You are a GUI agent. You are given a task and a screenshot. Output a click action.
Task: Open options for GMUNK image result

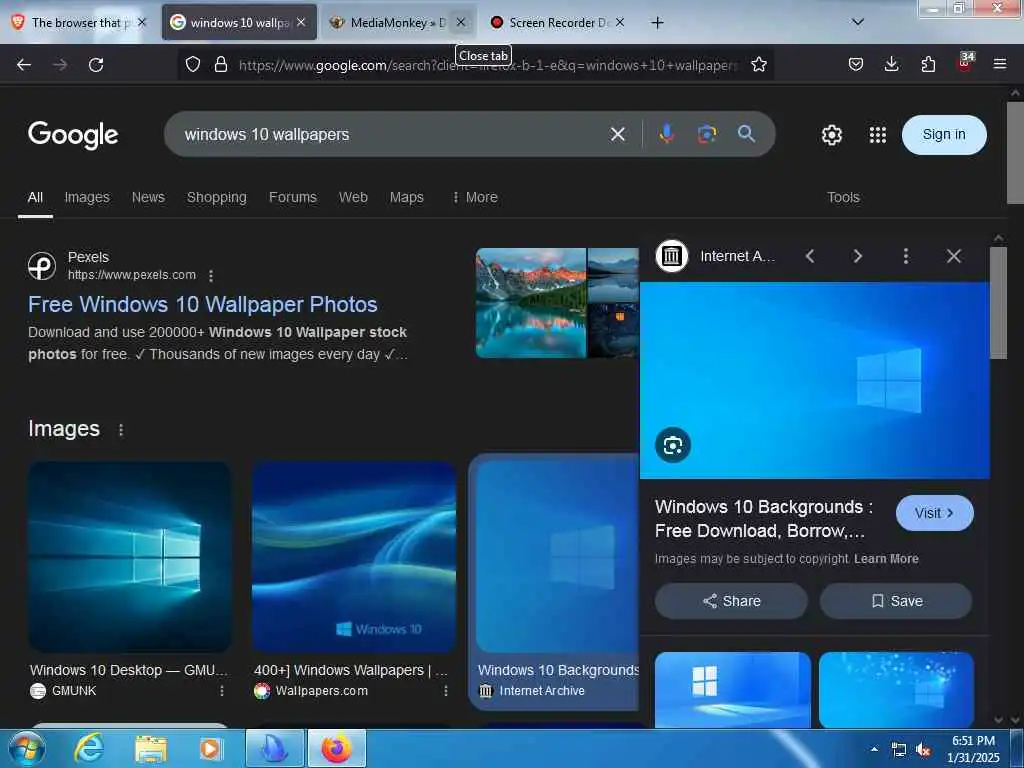pos(221,691)
